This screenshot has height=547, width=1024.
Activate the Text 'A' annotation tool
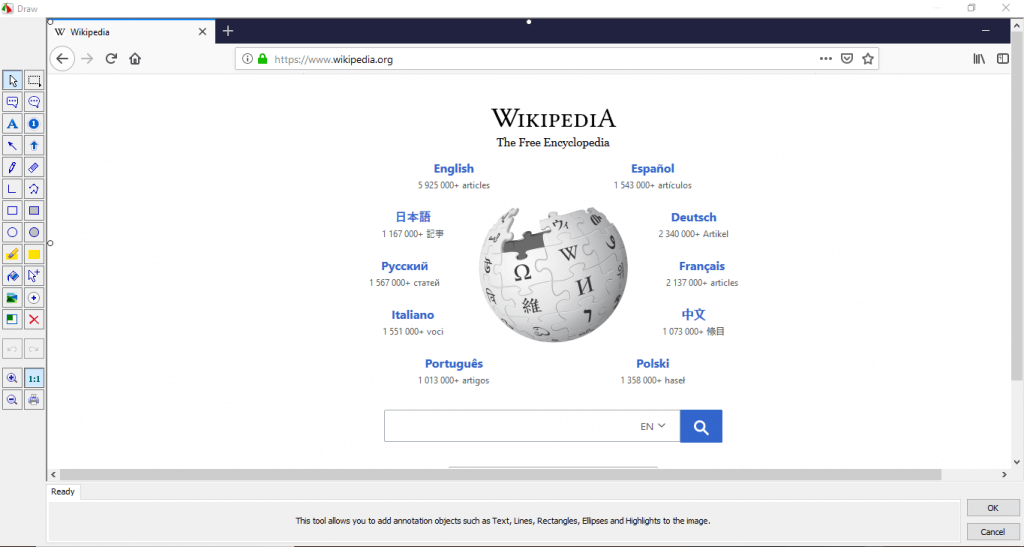coord(12,124)
